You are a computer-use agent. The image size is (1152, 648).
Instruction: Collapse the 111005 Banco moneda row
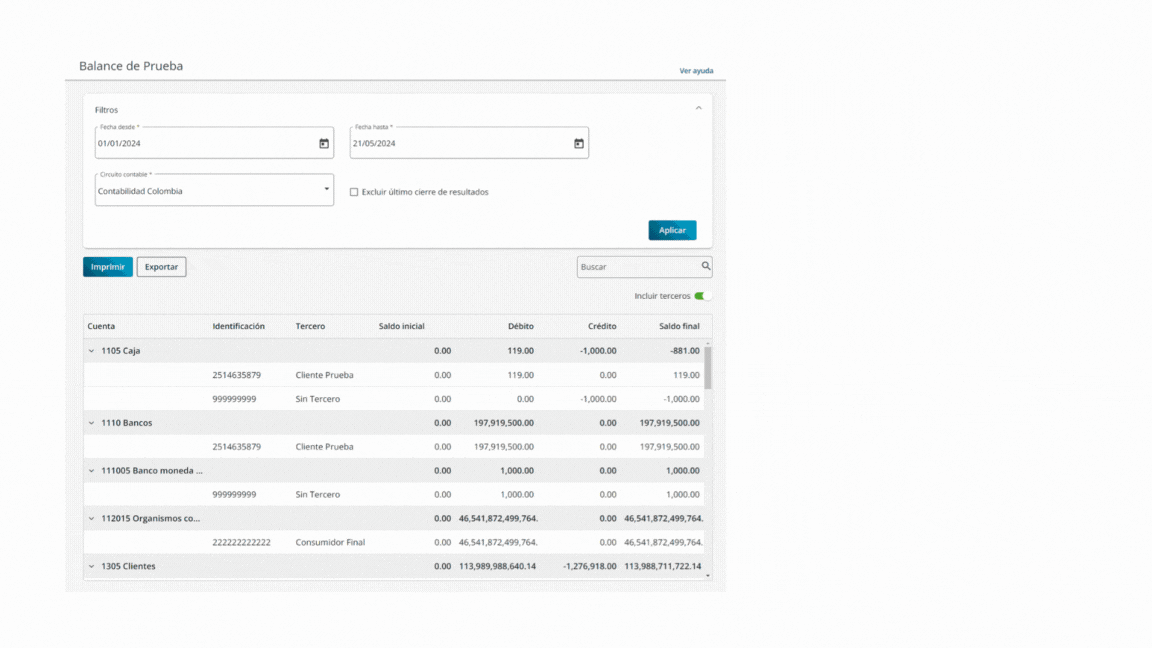click(x=91, y=471)
